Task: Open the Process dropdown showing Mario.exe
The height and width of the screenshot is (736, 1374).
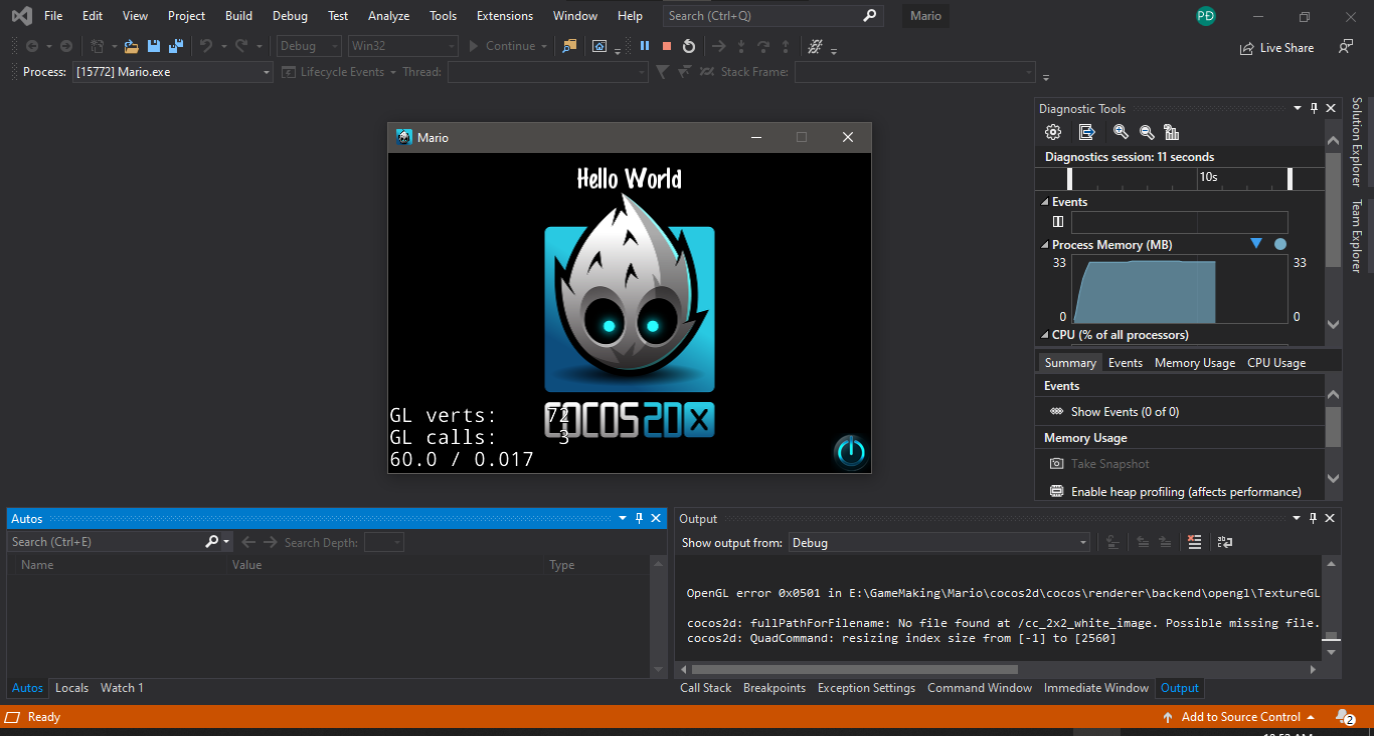Action: 173,72
